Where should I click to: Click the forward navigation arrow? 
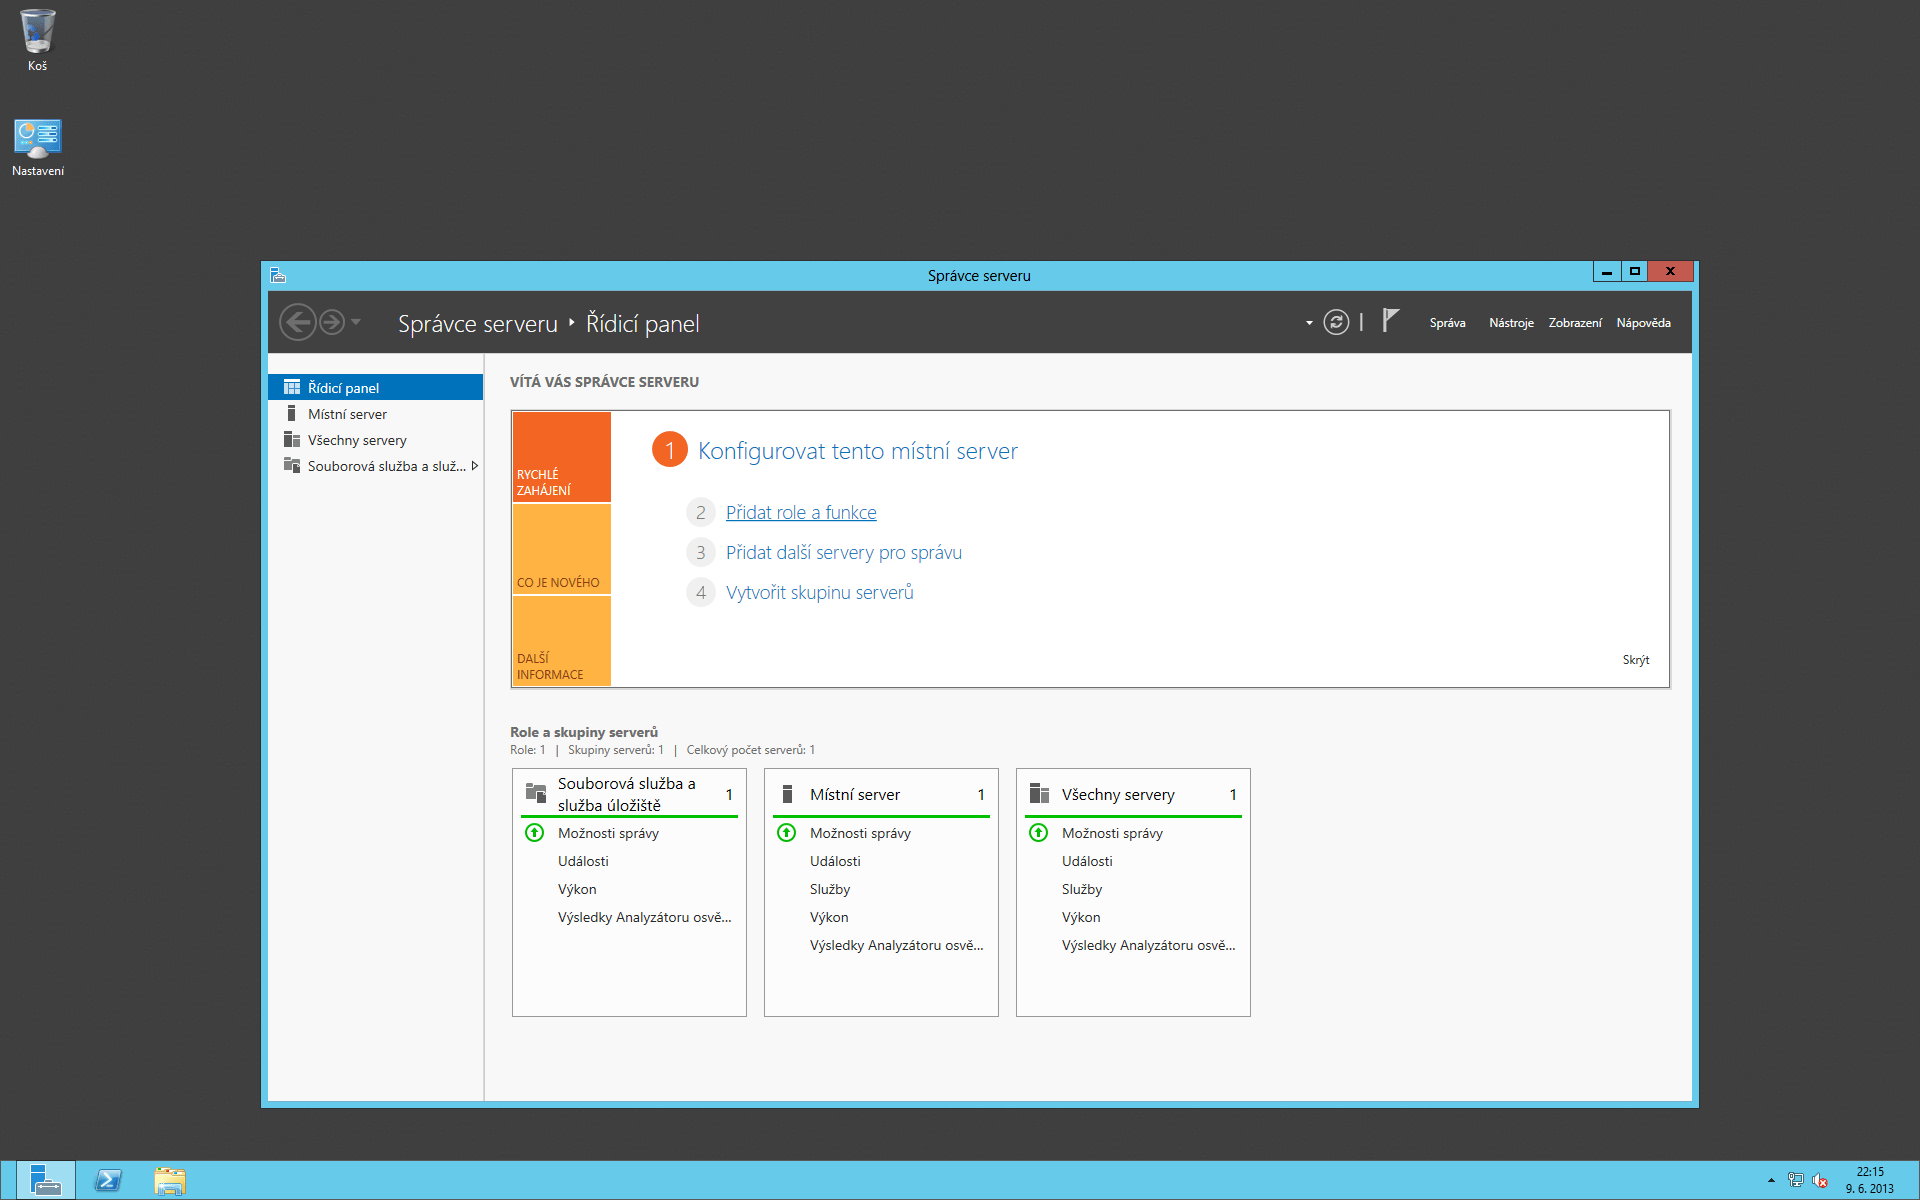[332, 322]
